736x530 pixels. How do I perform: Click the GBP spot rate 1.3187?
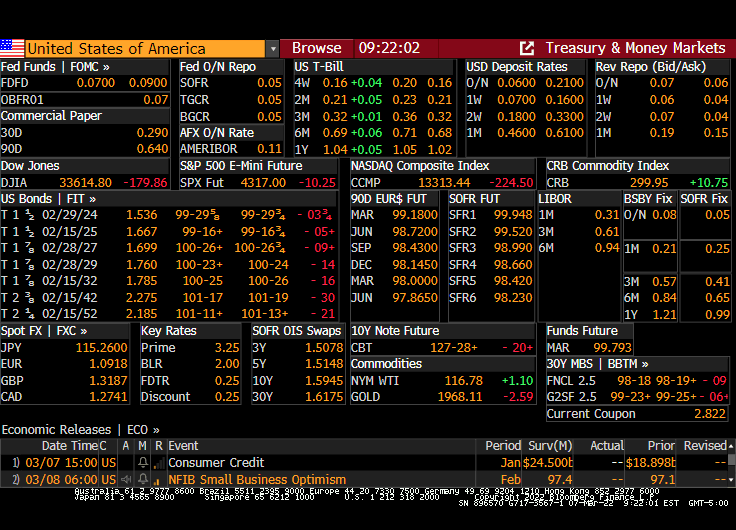[108, 381]
